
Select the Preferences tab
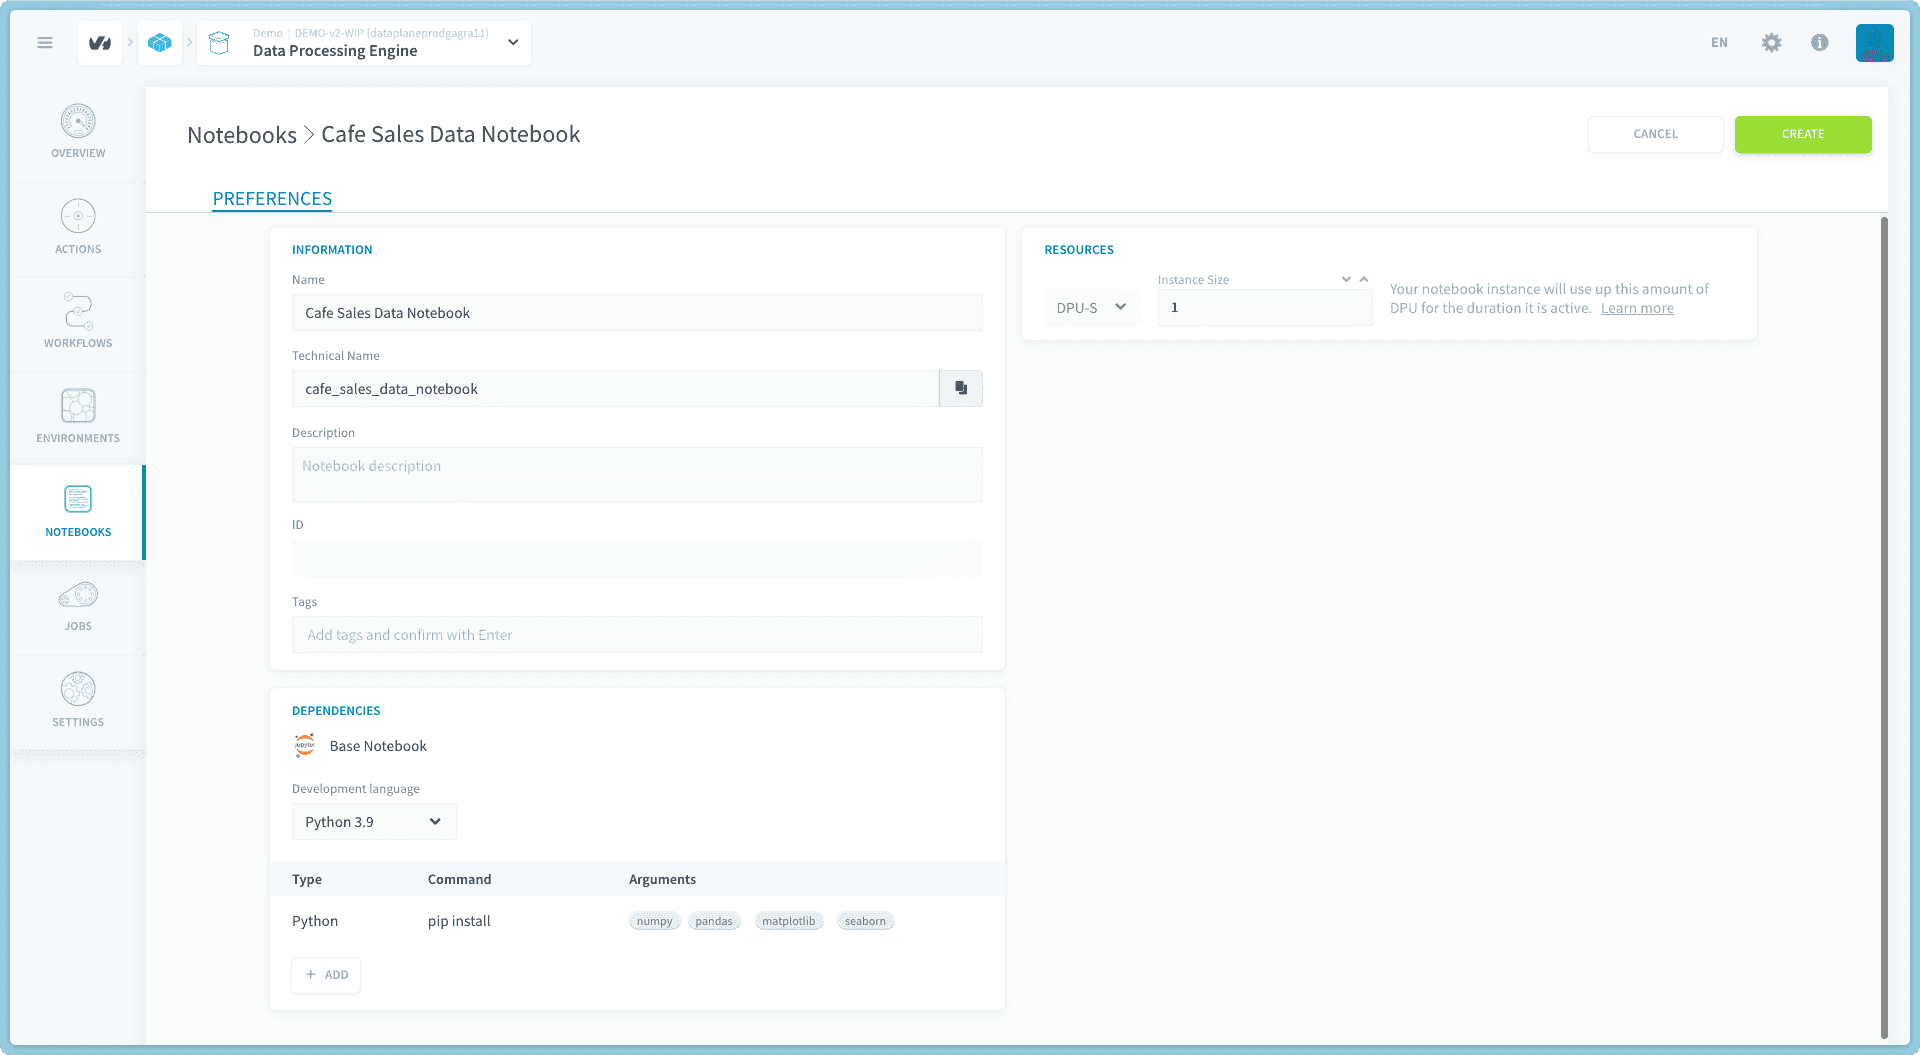tap(272, 198)
